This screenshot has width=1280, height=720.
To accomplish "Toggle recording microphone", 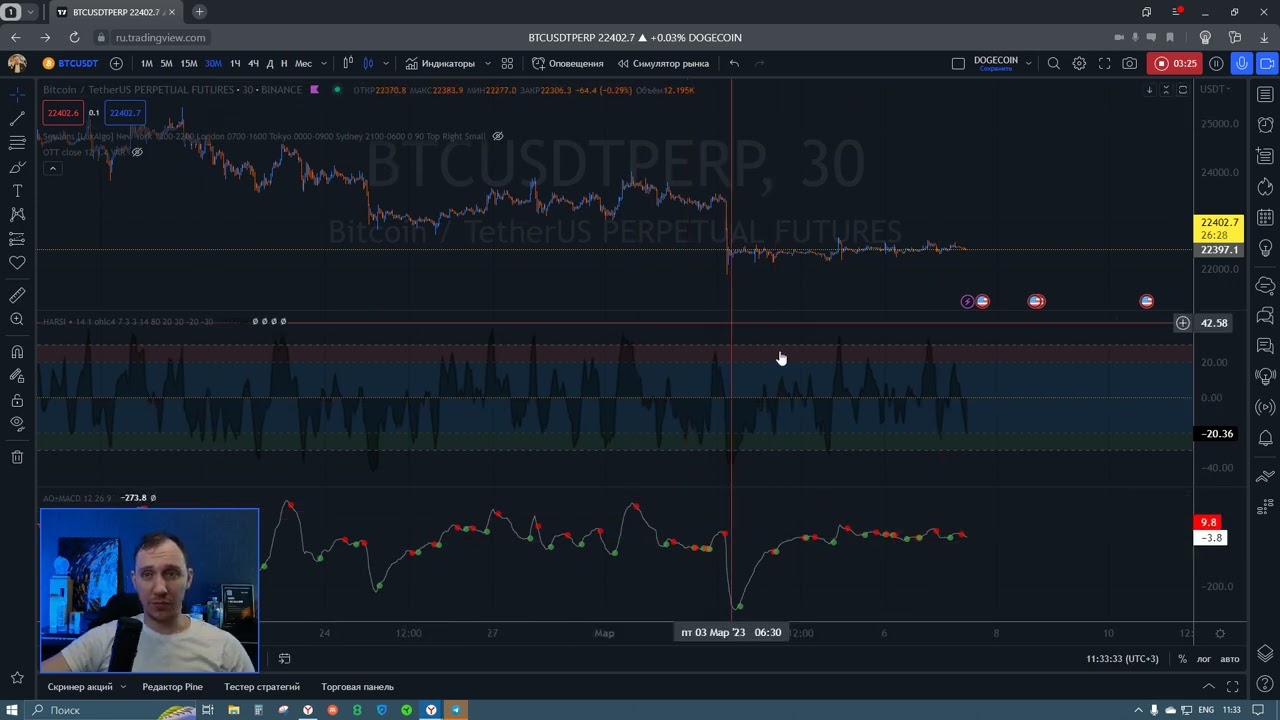I will (1242, 63).
